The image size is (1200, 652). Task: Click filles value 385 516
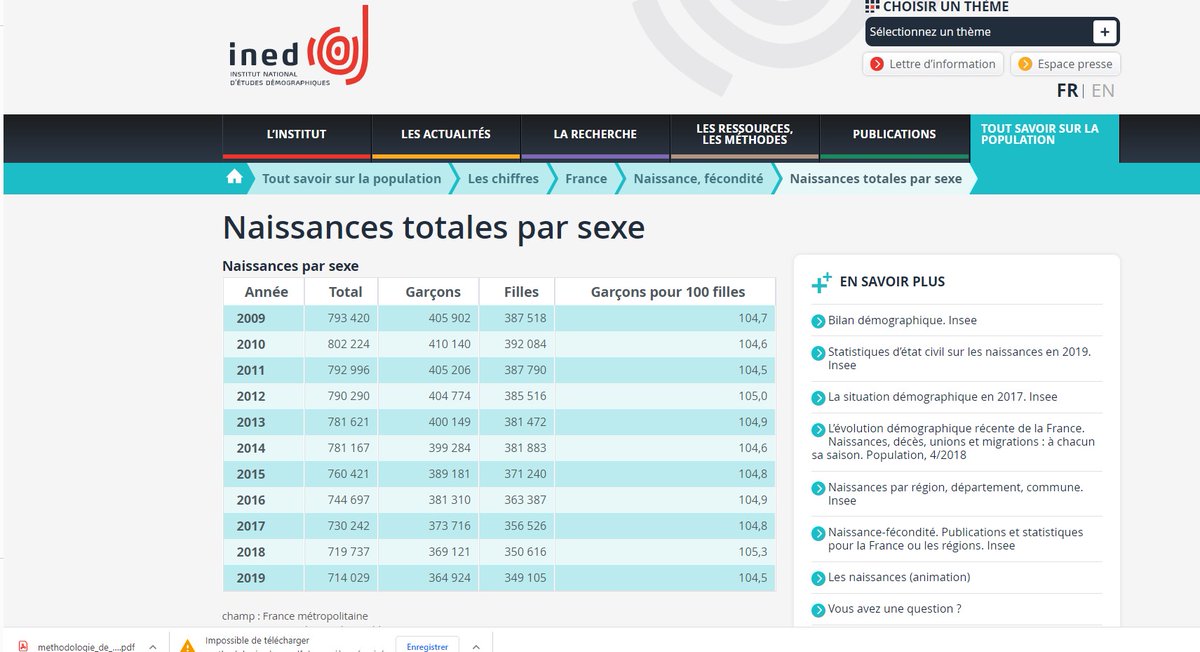click(x=523, y=396)
